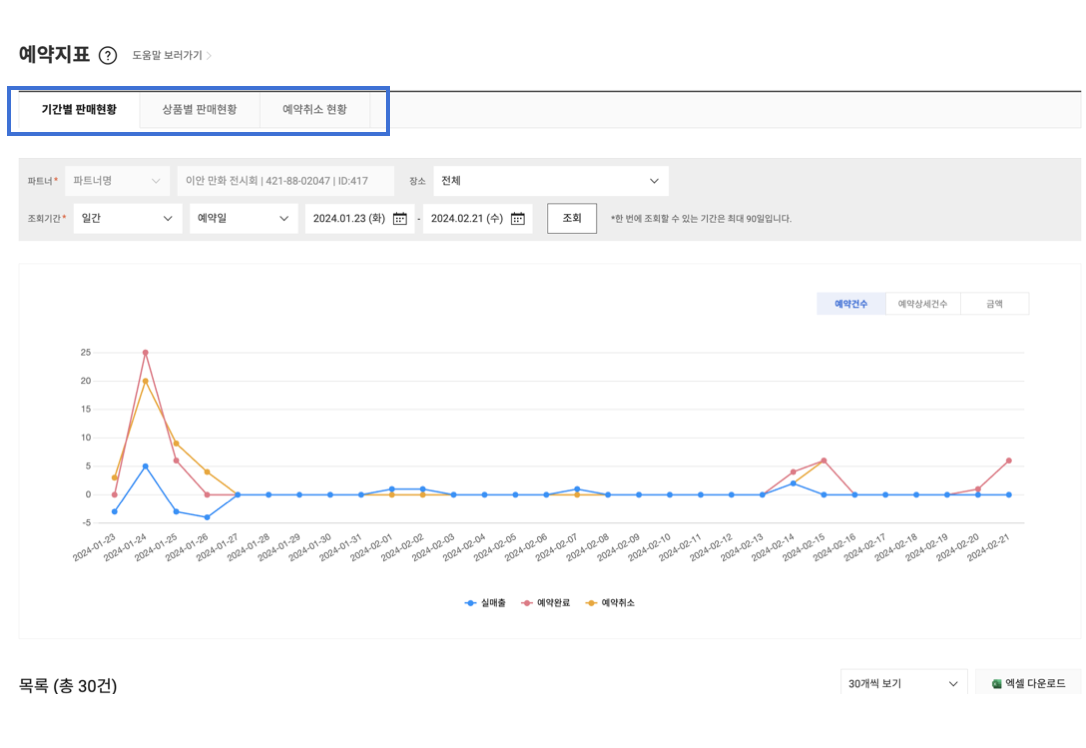Toggle 예약완료 series in chart legend

click(546, 603)
